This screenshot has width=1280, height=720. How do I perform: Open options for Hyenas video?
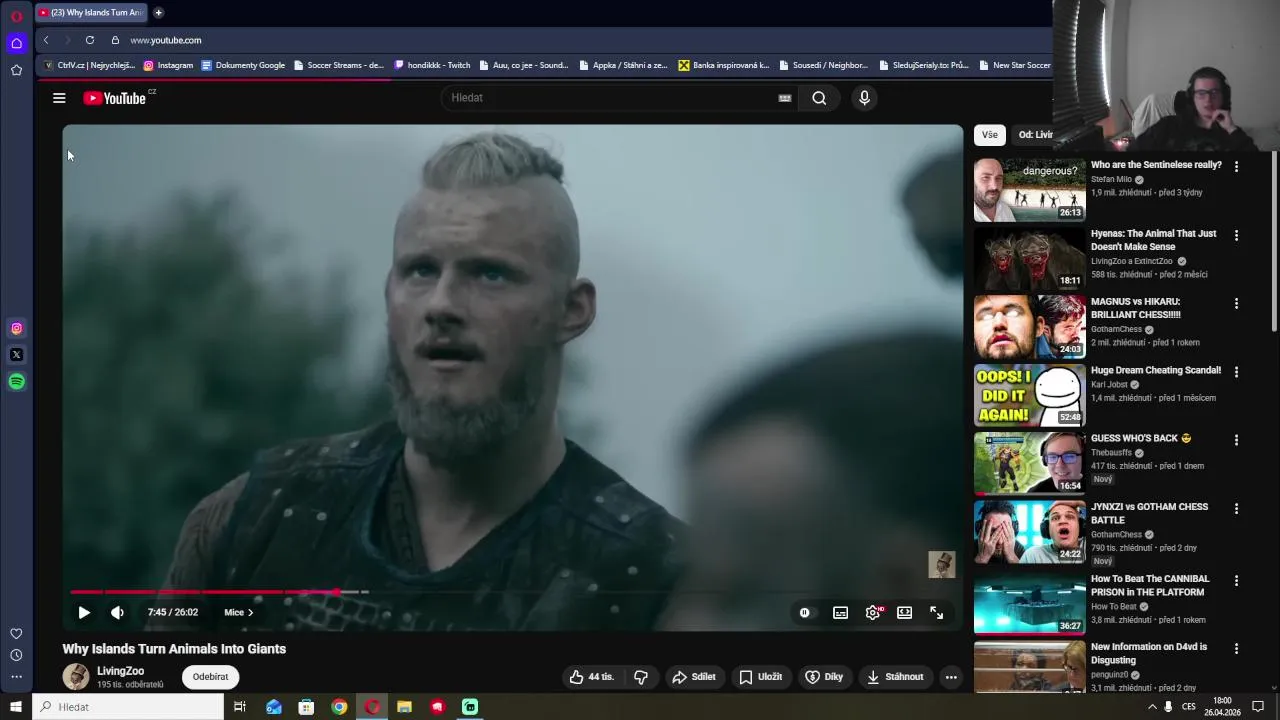pos(1236,235)
